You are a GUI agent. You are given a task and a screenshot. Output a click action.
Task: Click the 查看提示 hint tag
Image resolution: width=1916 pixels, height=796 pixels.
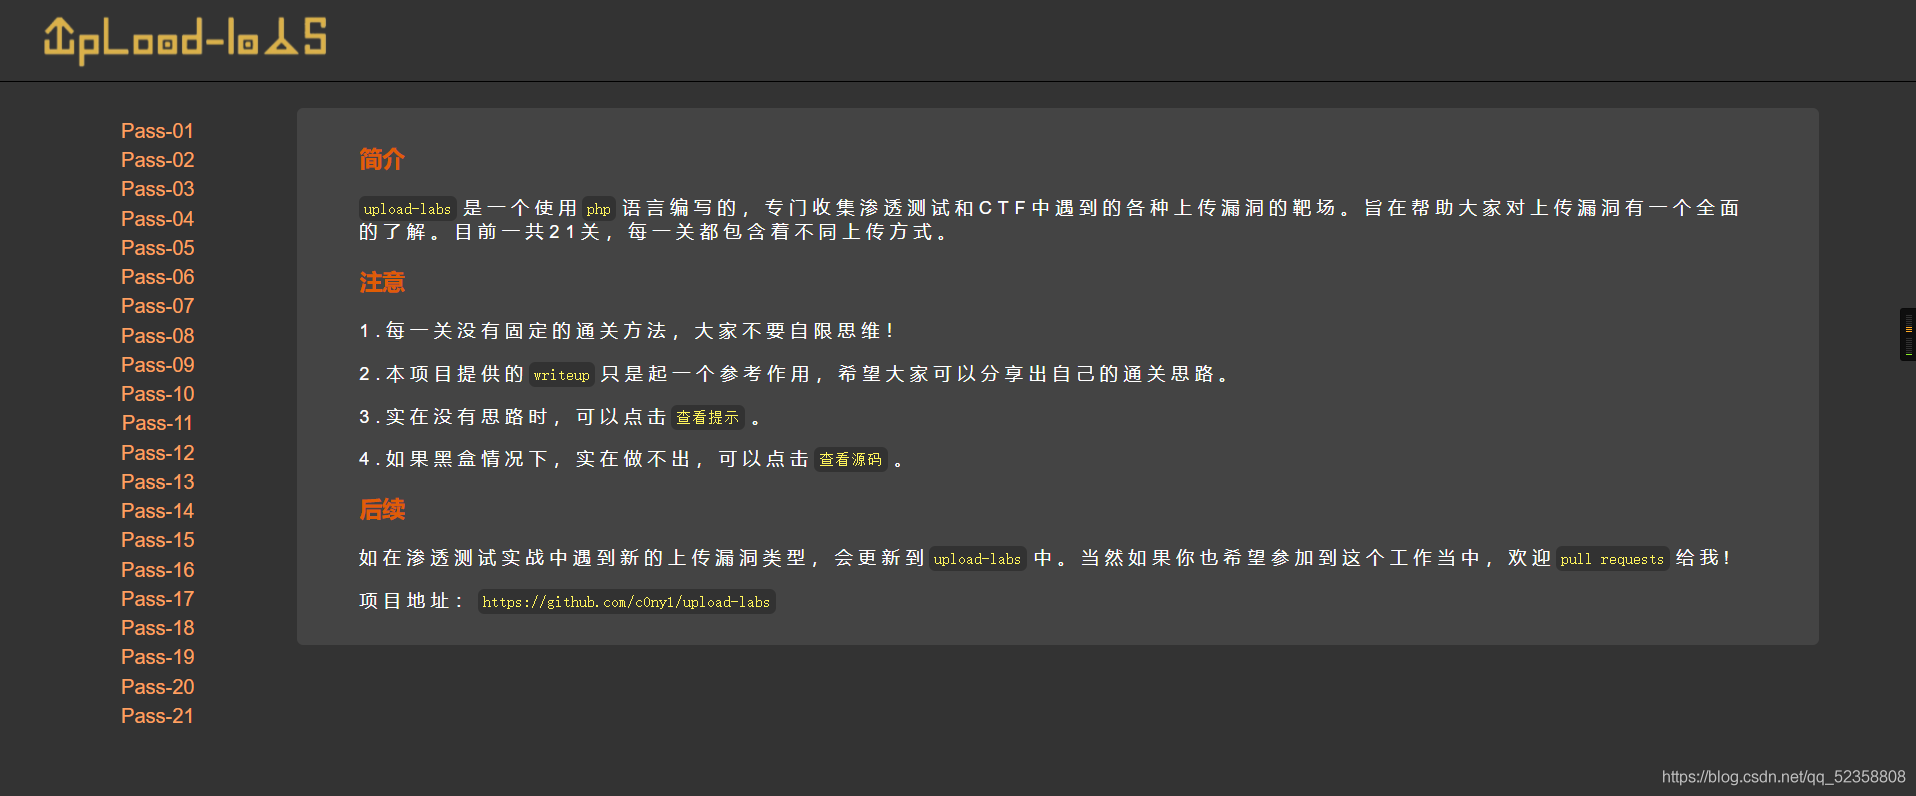pos(708,417)
